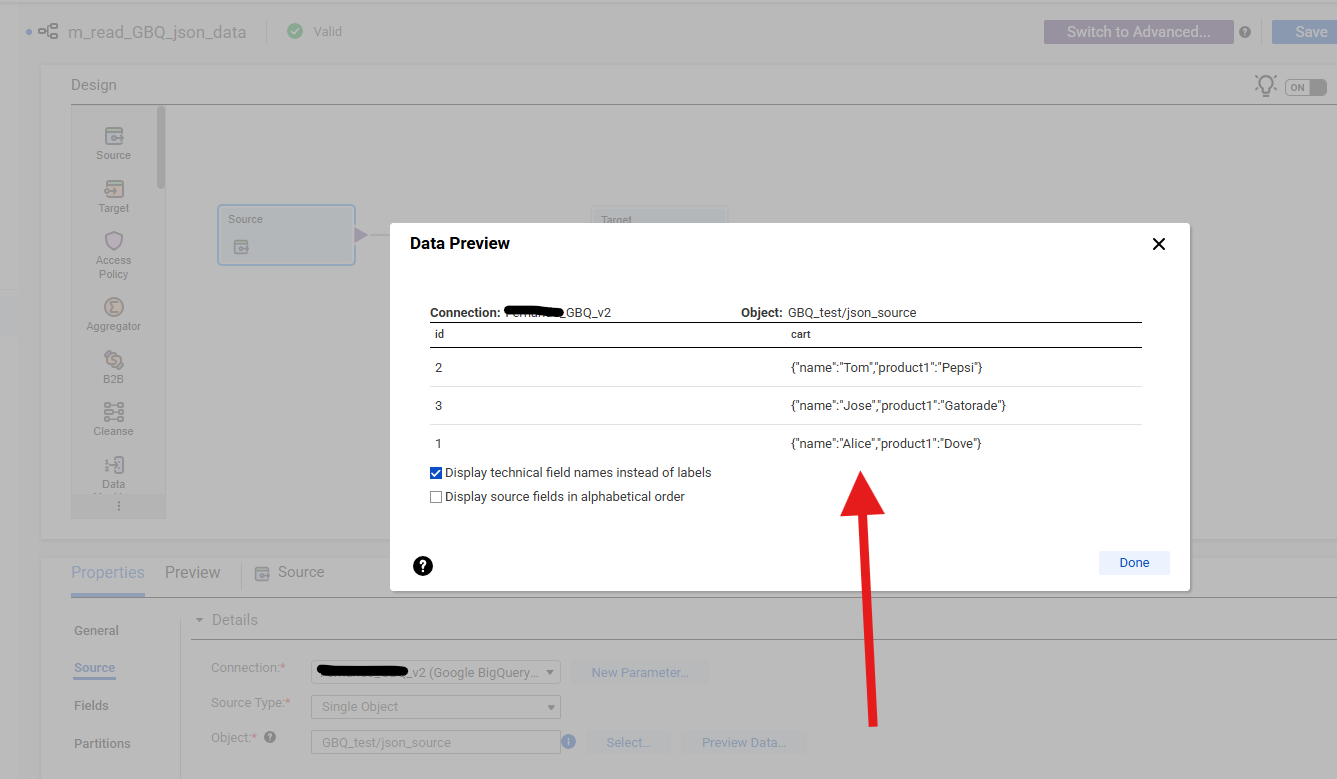
Task: Click the output arrow on the Source node
Action: 361,235
